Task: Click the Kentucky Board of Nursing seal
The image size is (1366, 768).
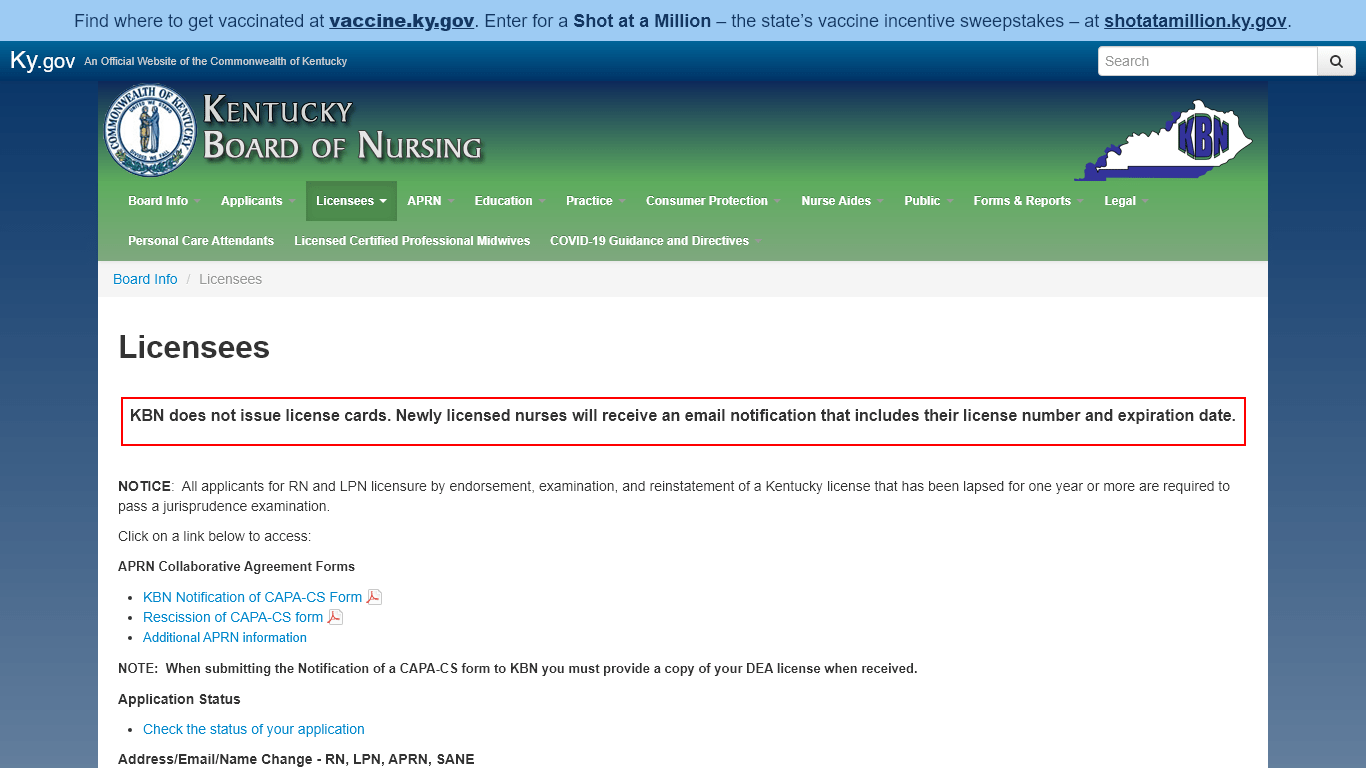Action: coord(148,130)
